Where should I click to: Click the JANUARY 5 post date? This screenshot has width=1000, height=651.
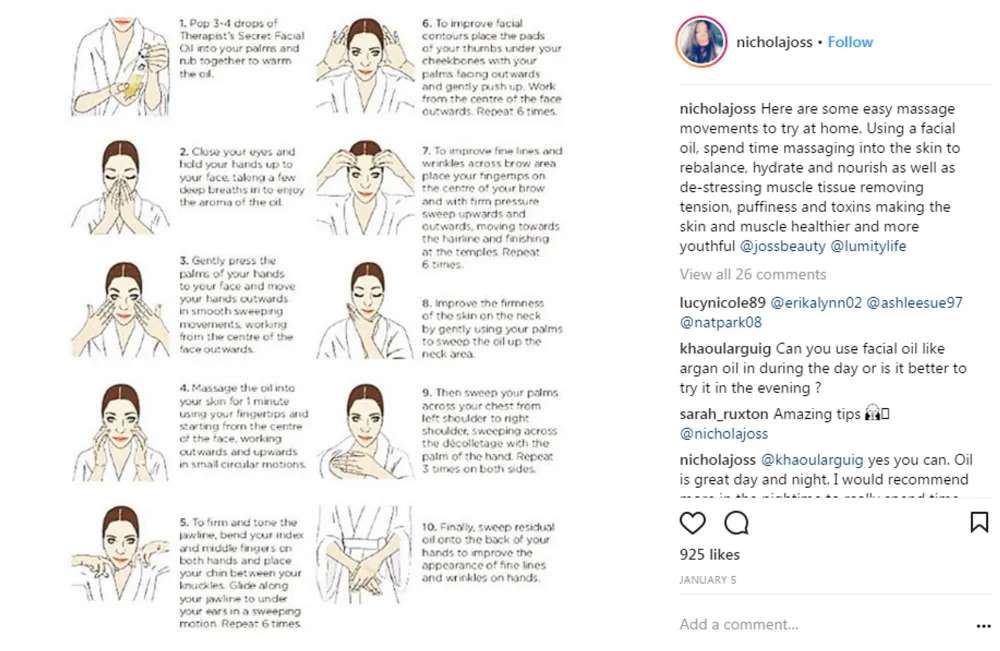pos(708,580)
